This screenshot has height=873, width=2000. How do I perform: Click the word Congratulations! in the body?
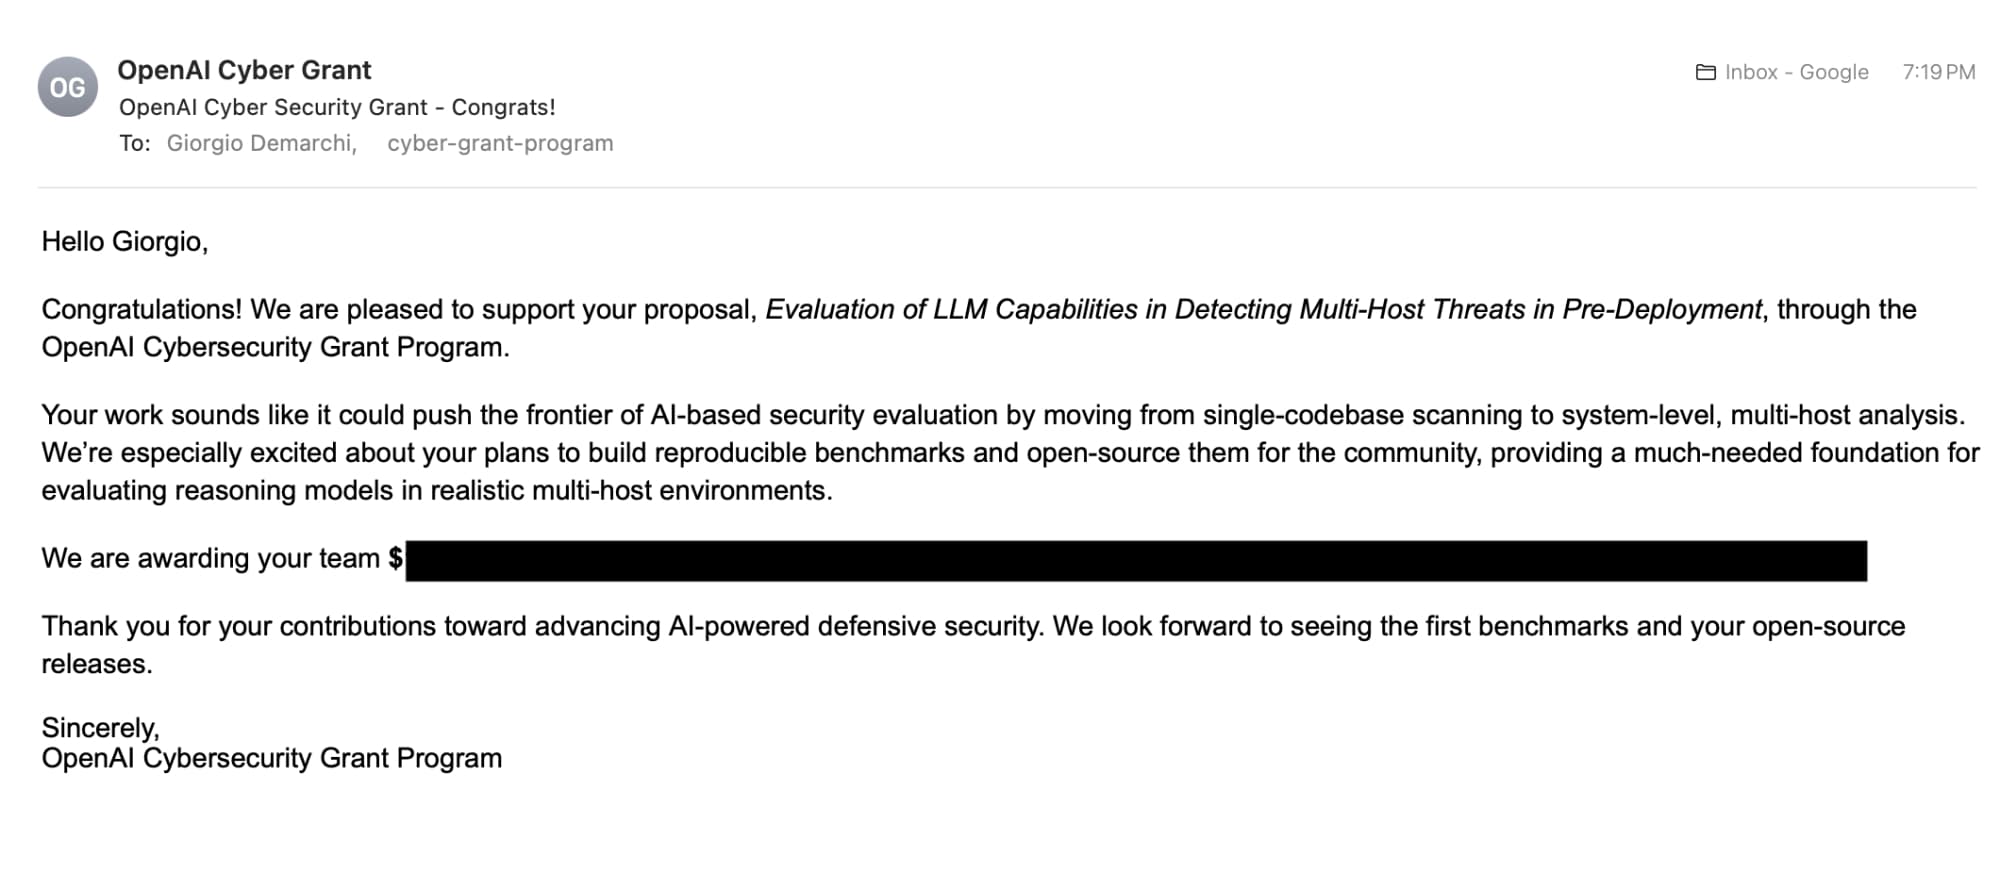[141, 310]
